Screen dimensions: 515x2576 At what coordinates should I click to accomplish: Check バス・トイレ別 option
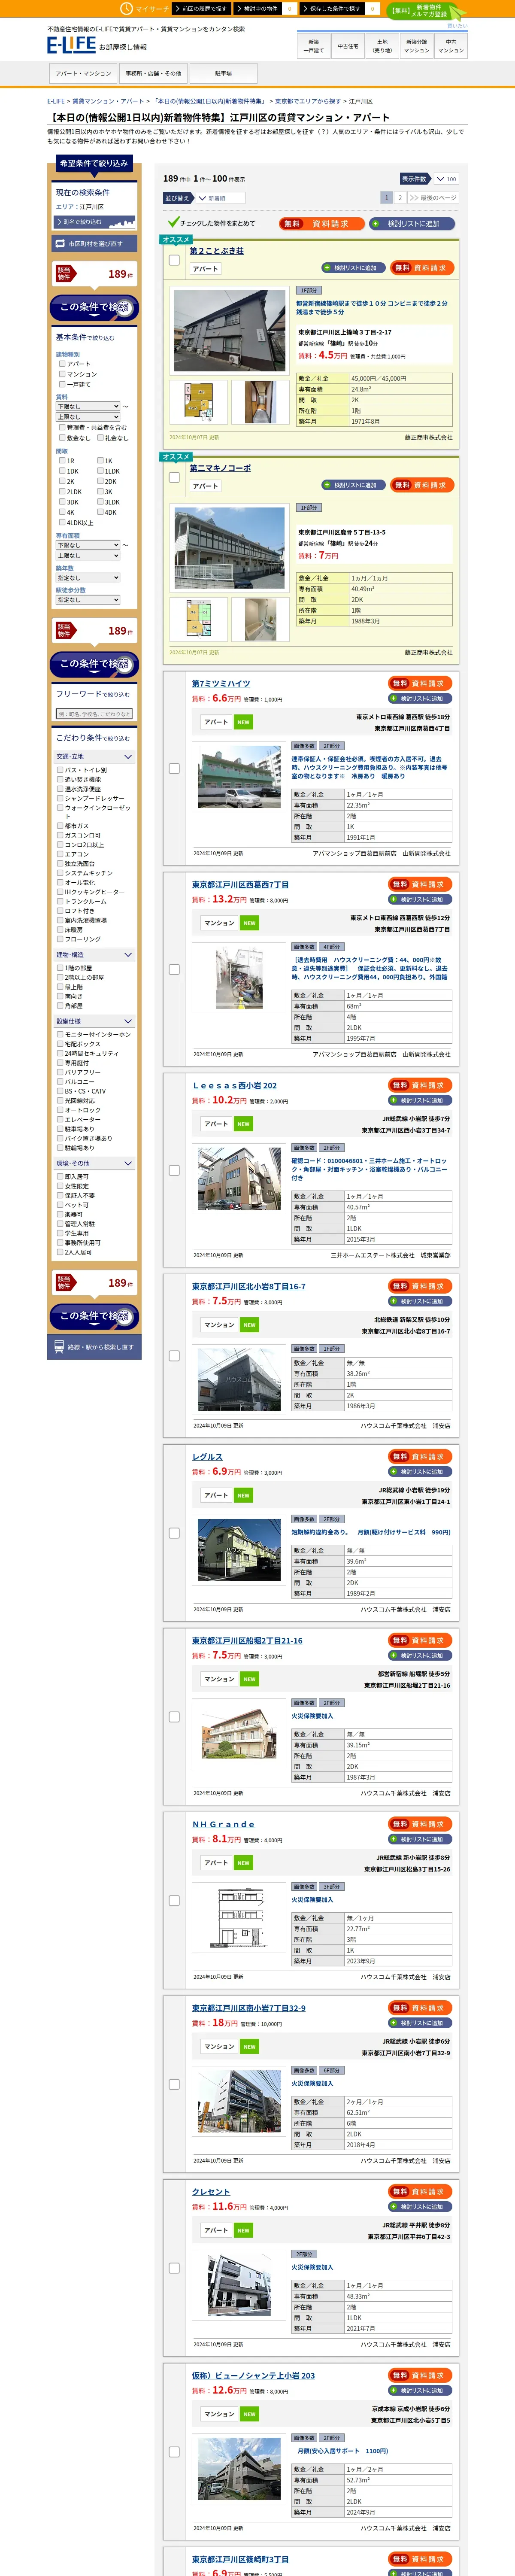click(x=60, y=770)
